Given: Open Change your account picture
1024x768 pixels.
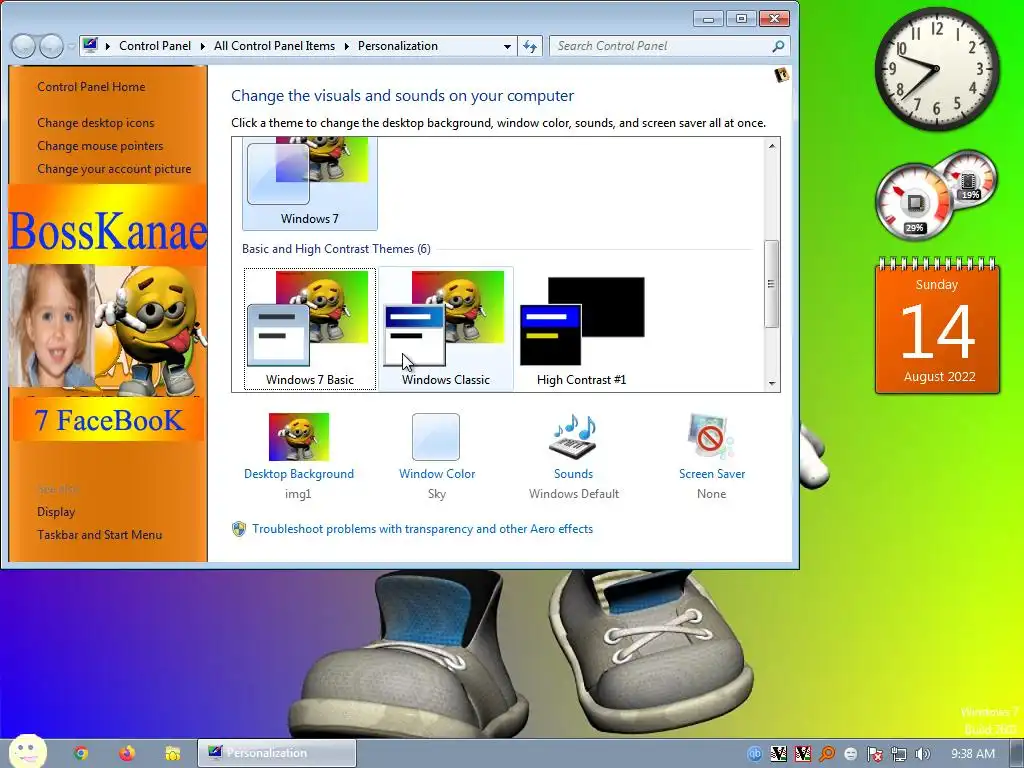Looking at the screenshot, I should pyautogui.click(x=114, y=168).
